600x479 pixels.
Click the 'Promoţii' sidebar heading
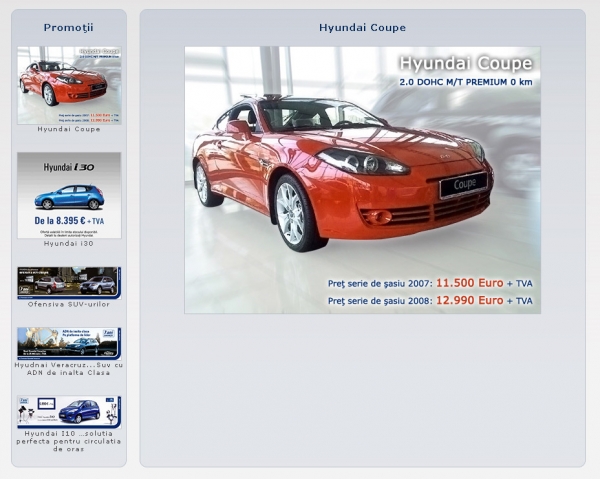(68, 28)
